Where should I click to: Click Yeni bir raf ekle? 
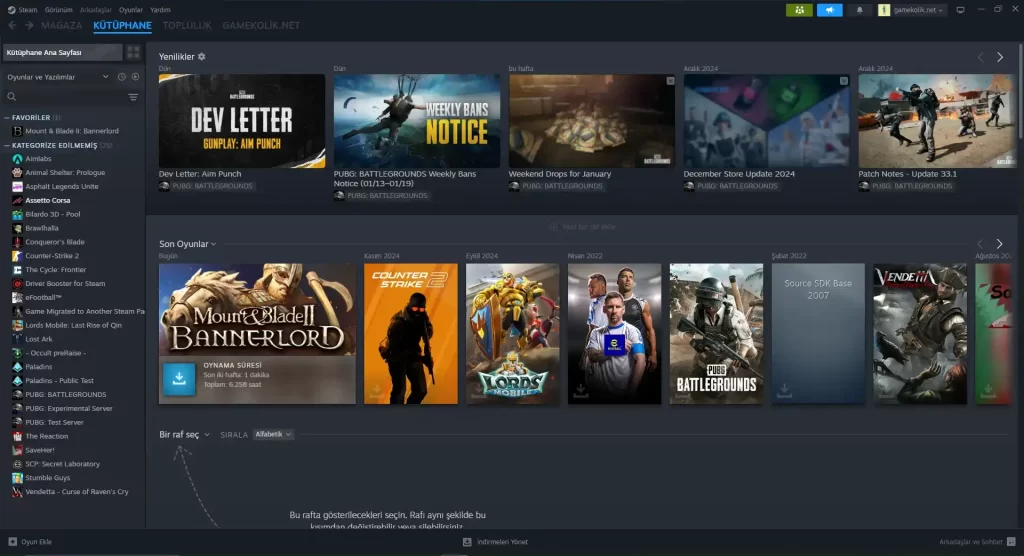[583, 227]
